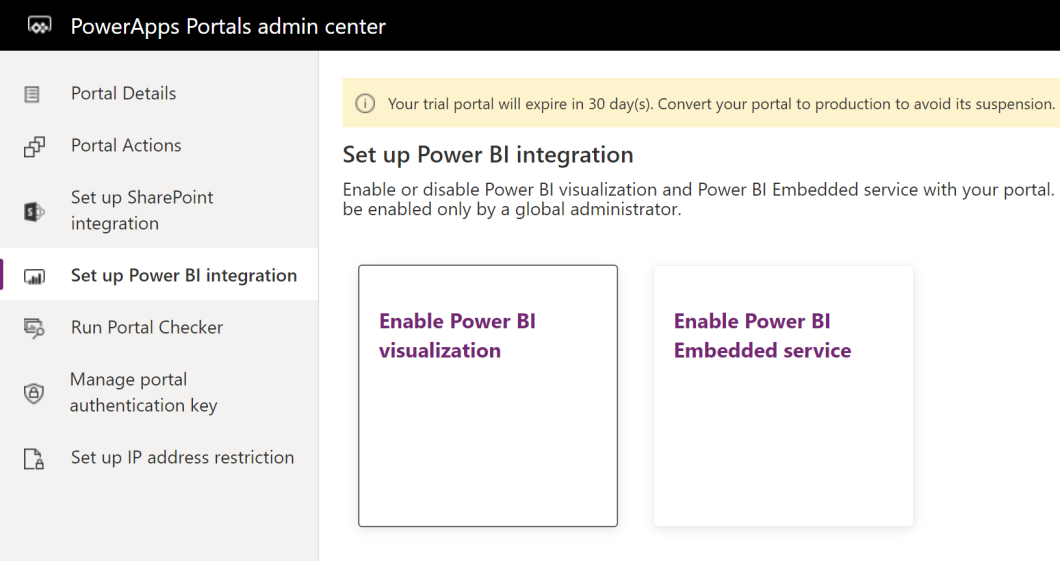Viewport: 1060px width, 561px height.
Task: Click the Portal Checker icon
Action: coord(34,328)
